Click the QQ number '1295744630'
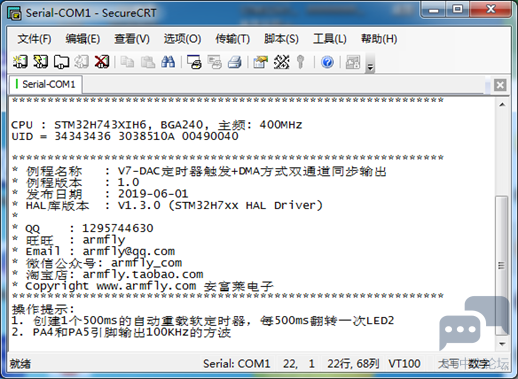Screen dimensions: 518x379 [118, 228]
